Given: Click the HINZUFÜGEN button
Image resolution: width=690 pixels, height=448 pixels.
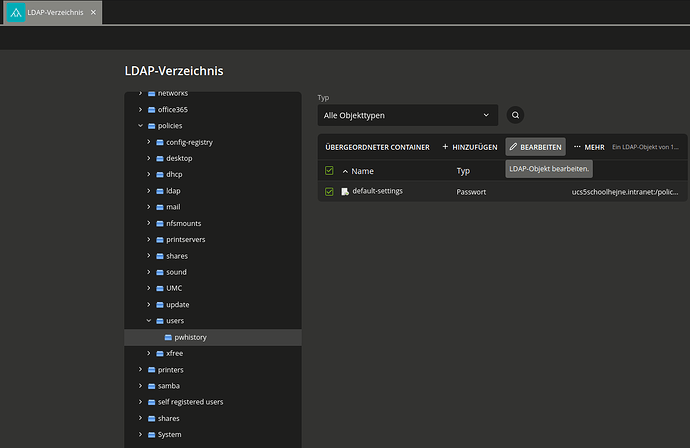Looking at the screenshot, I should pos(470,147).
